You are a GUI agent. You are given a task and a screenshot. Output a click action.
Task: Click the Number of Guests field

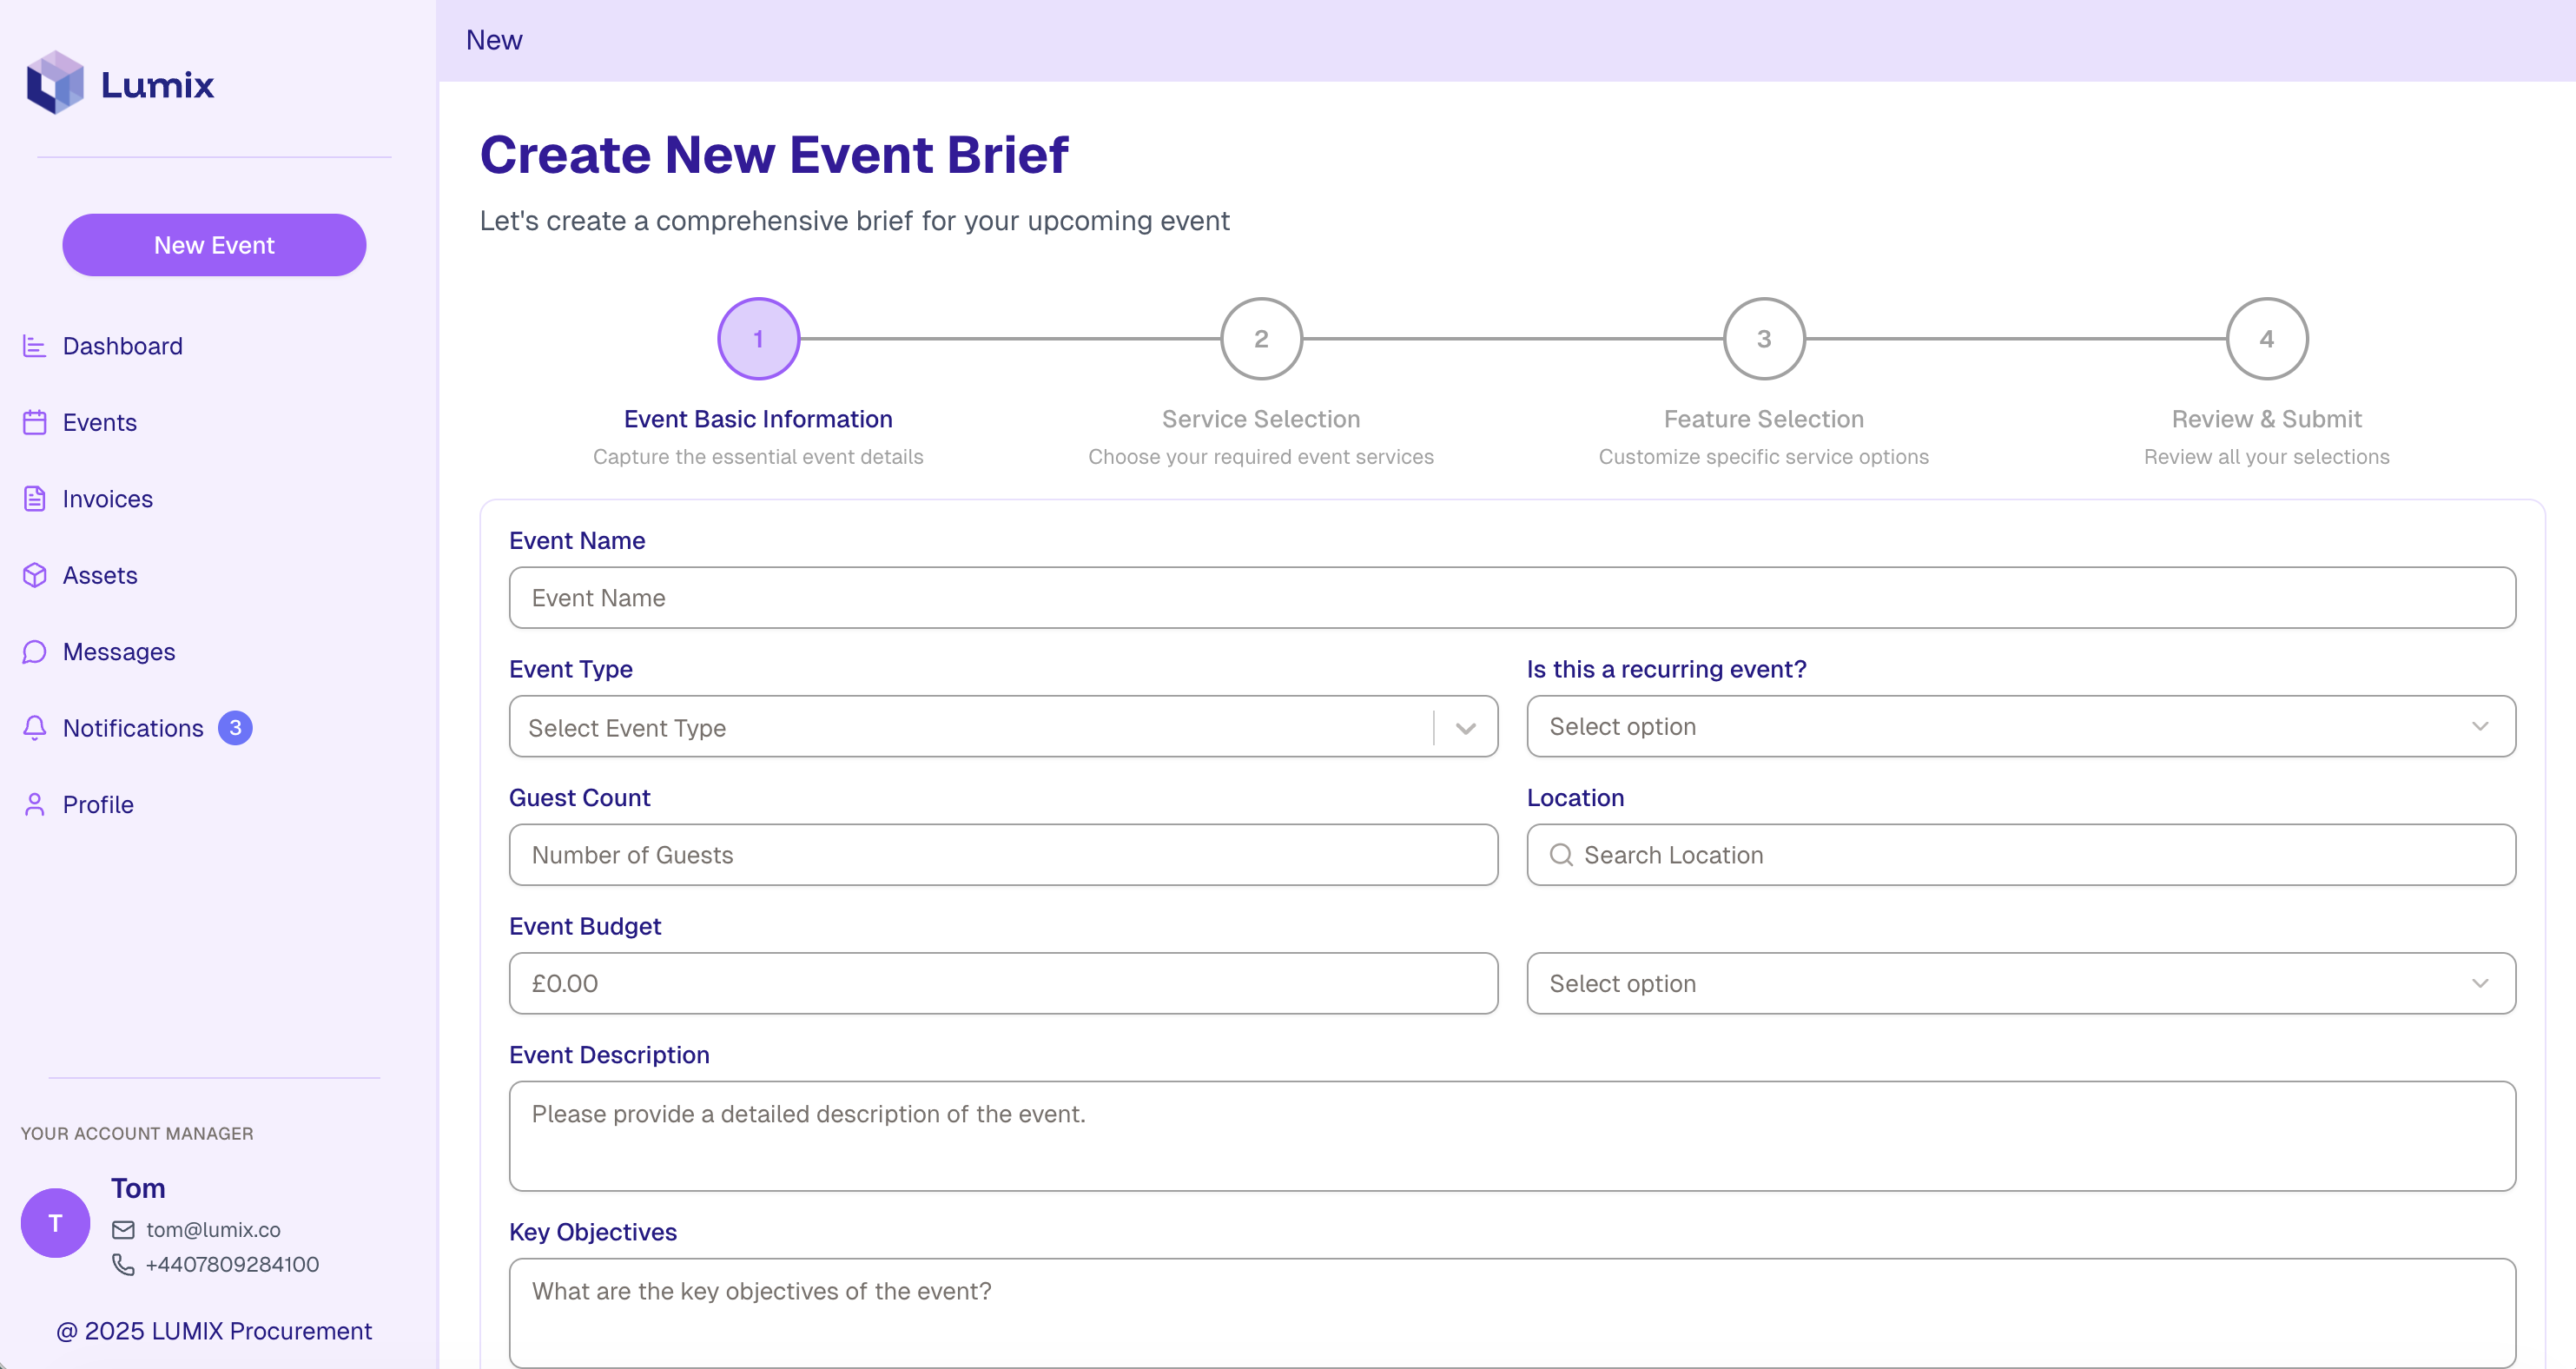[1002, 855]
